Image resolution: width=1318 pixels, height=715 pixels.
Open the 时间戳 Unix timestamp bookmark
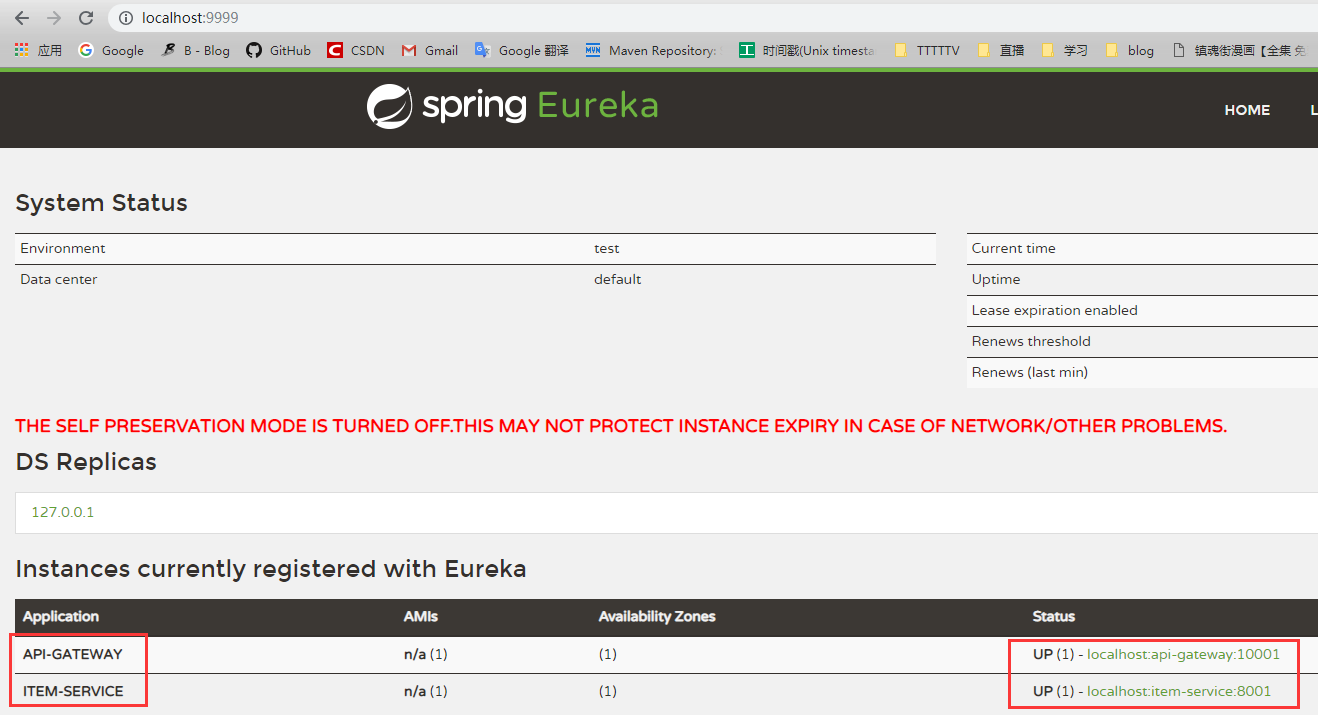pyautogui.click(x=807, y=50)
